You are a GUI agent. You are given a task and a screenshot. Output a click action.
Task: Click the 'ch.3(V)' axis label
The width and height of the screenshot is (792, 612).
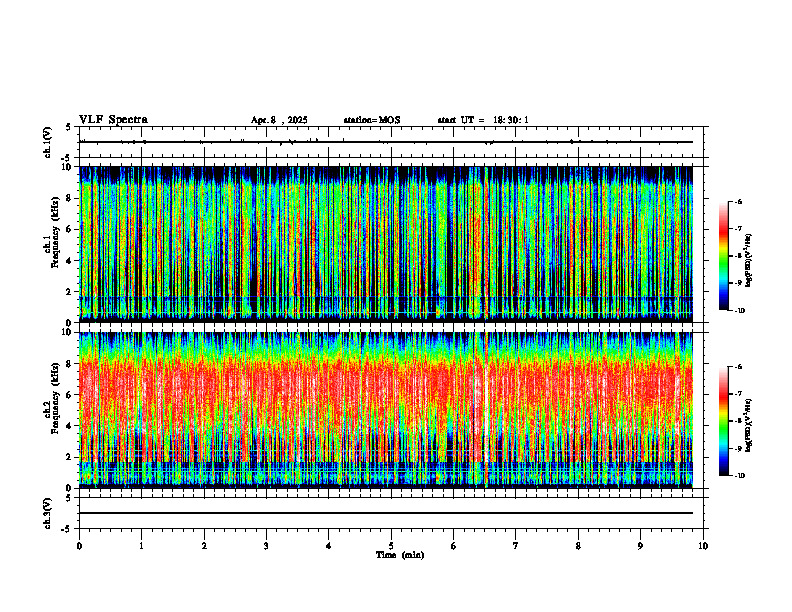(48, 513)
